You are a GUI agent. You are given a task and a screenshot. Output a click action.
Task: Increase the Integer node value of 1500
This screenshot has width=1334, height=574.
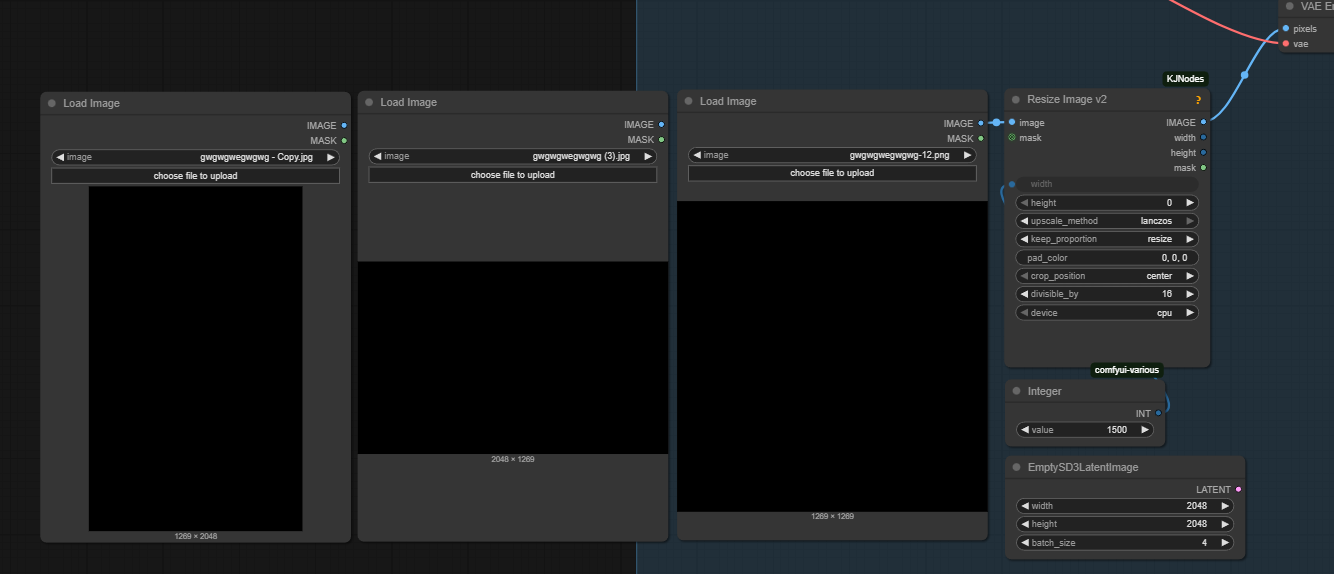[1144, 430]
